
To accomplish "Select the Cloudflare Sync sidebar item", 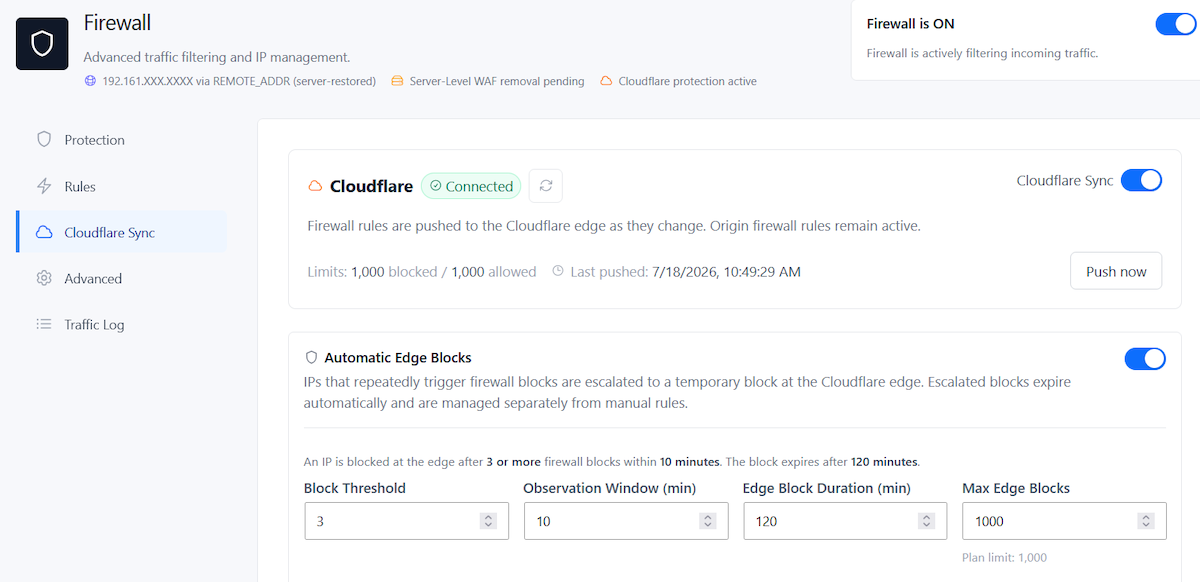I will [122, 232].
